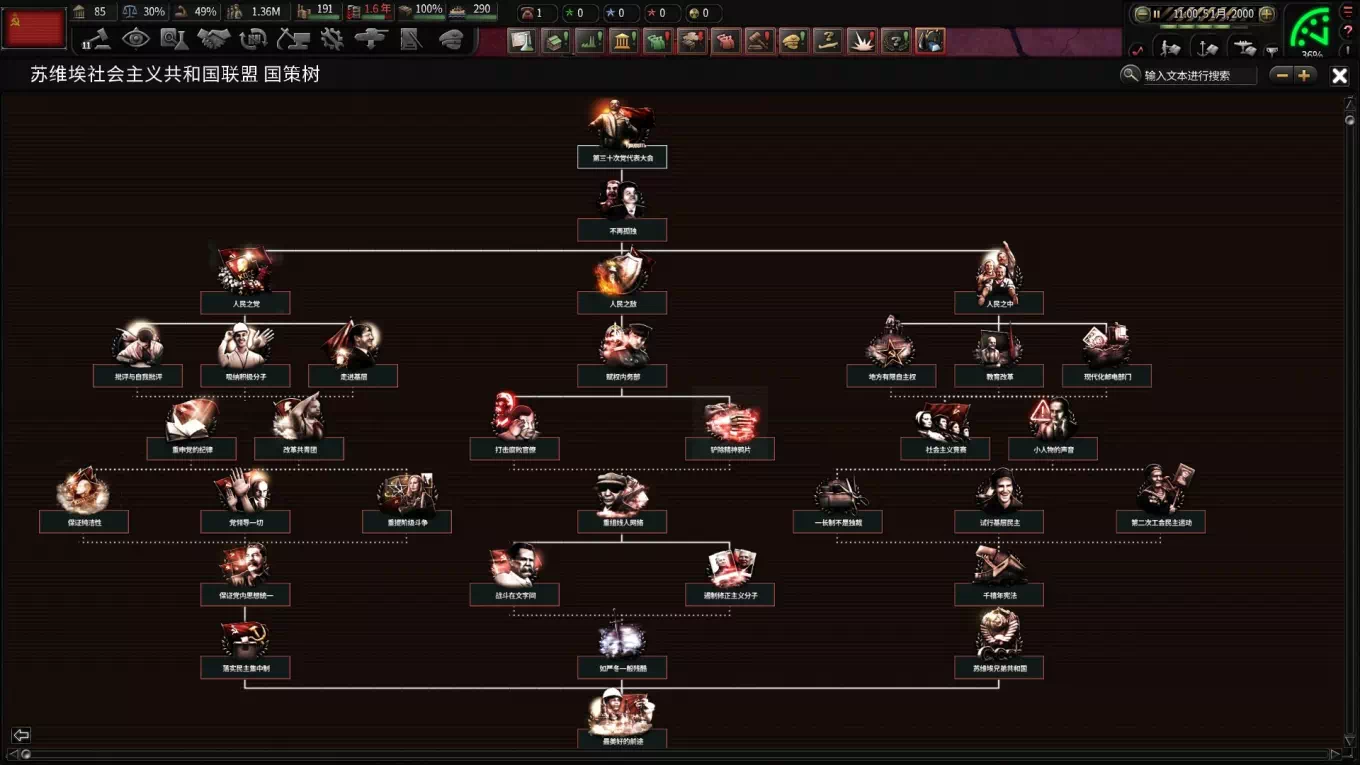This screenshot has height=765, width=1360.
Task: Open the research flask menu
Action: [174, 39]
